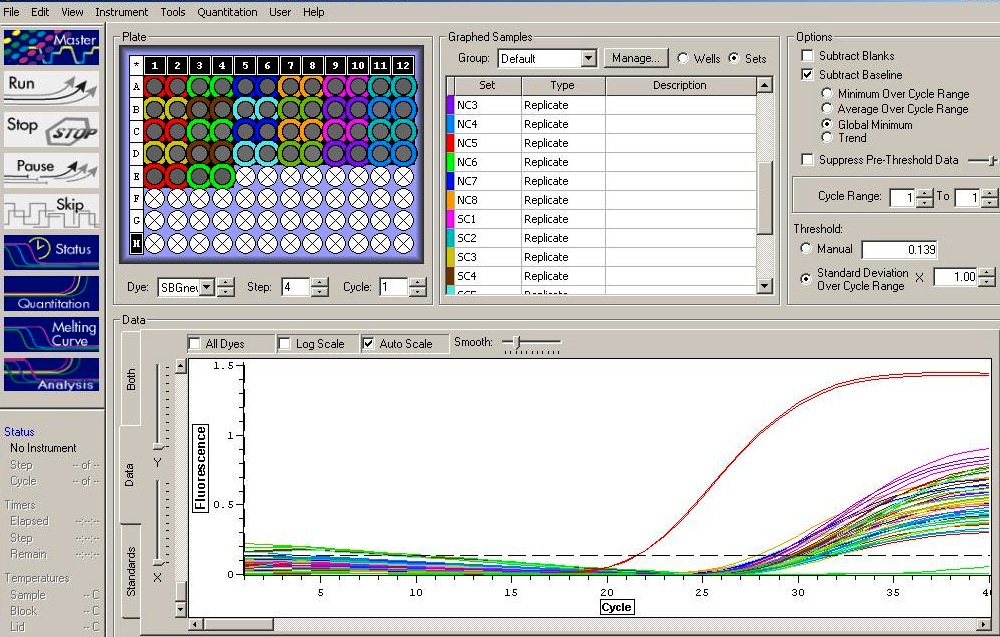Click the plate select-all asterisk corner
Viewport: 1000px width, 637px height.
tap(136, 65)
